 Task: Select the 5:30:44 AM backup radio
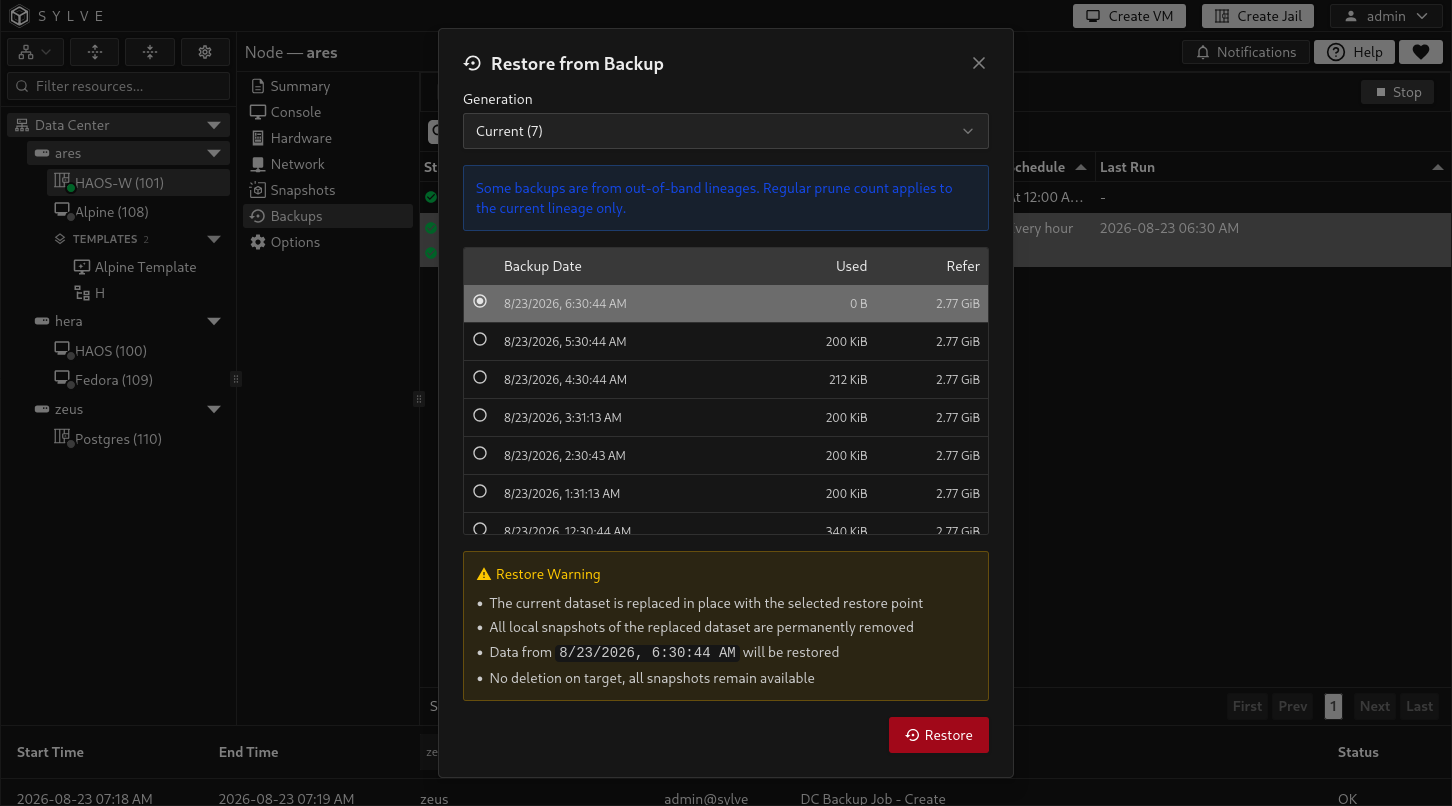pyautogui.click(x=480, y=340)
